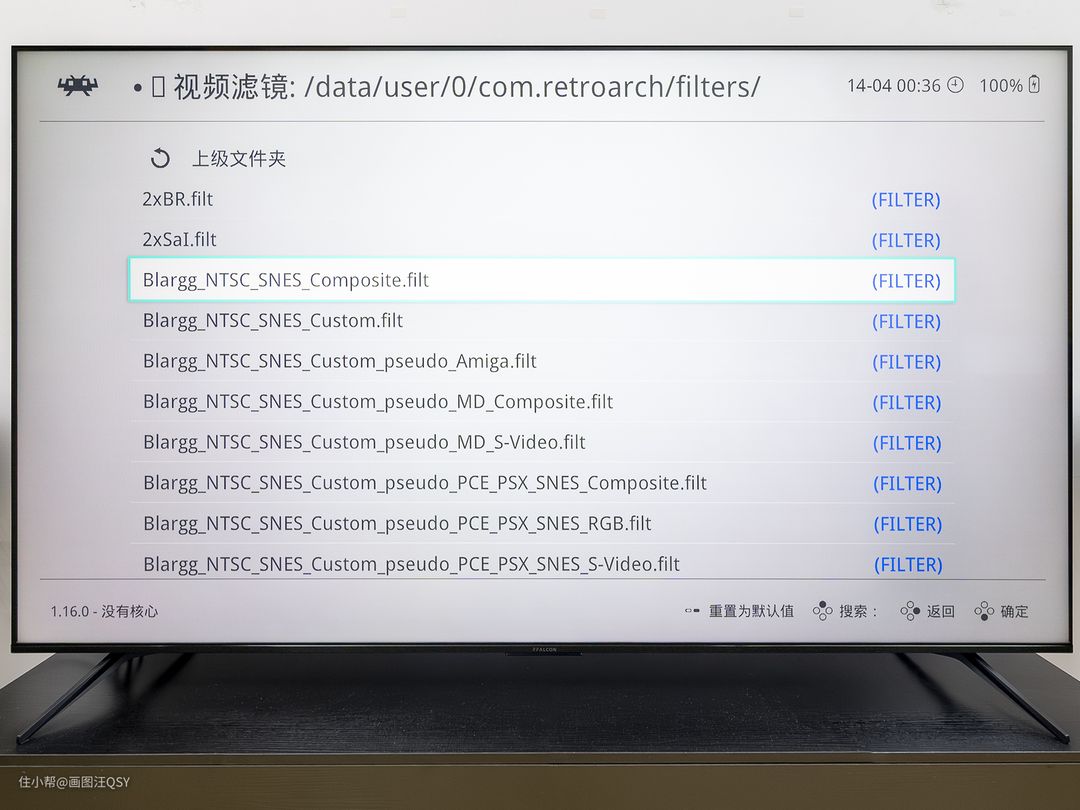Image resolution: width=1080 pixels, height=810 pixels.
Task: Select the 2xSaI.filt filter file
Action: [541, 240]
